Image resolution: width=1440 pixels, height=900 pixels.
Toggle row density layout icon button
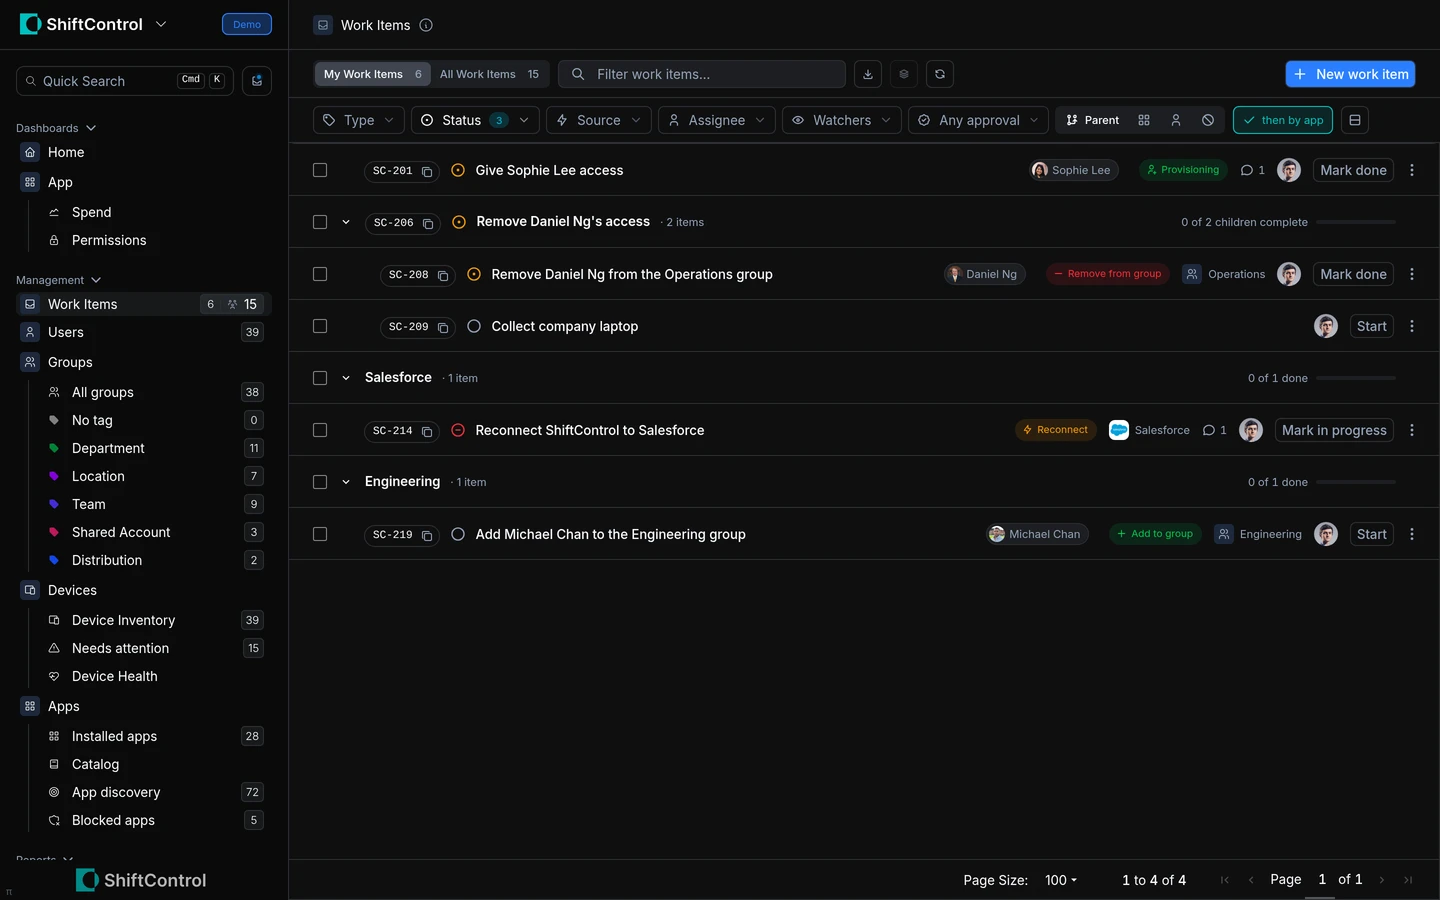coord(1355,120)
